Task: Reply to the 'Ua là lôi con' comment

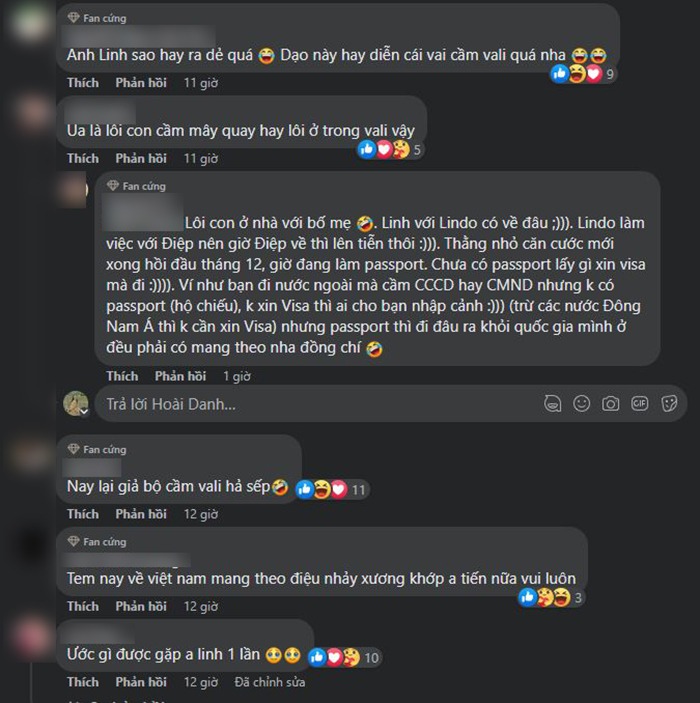Action: 141,158
